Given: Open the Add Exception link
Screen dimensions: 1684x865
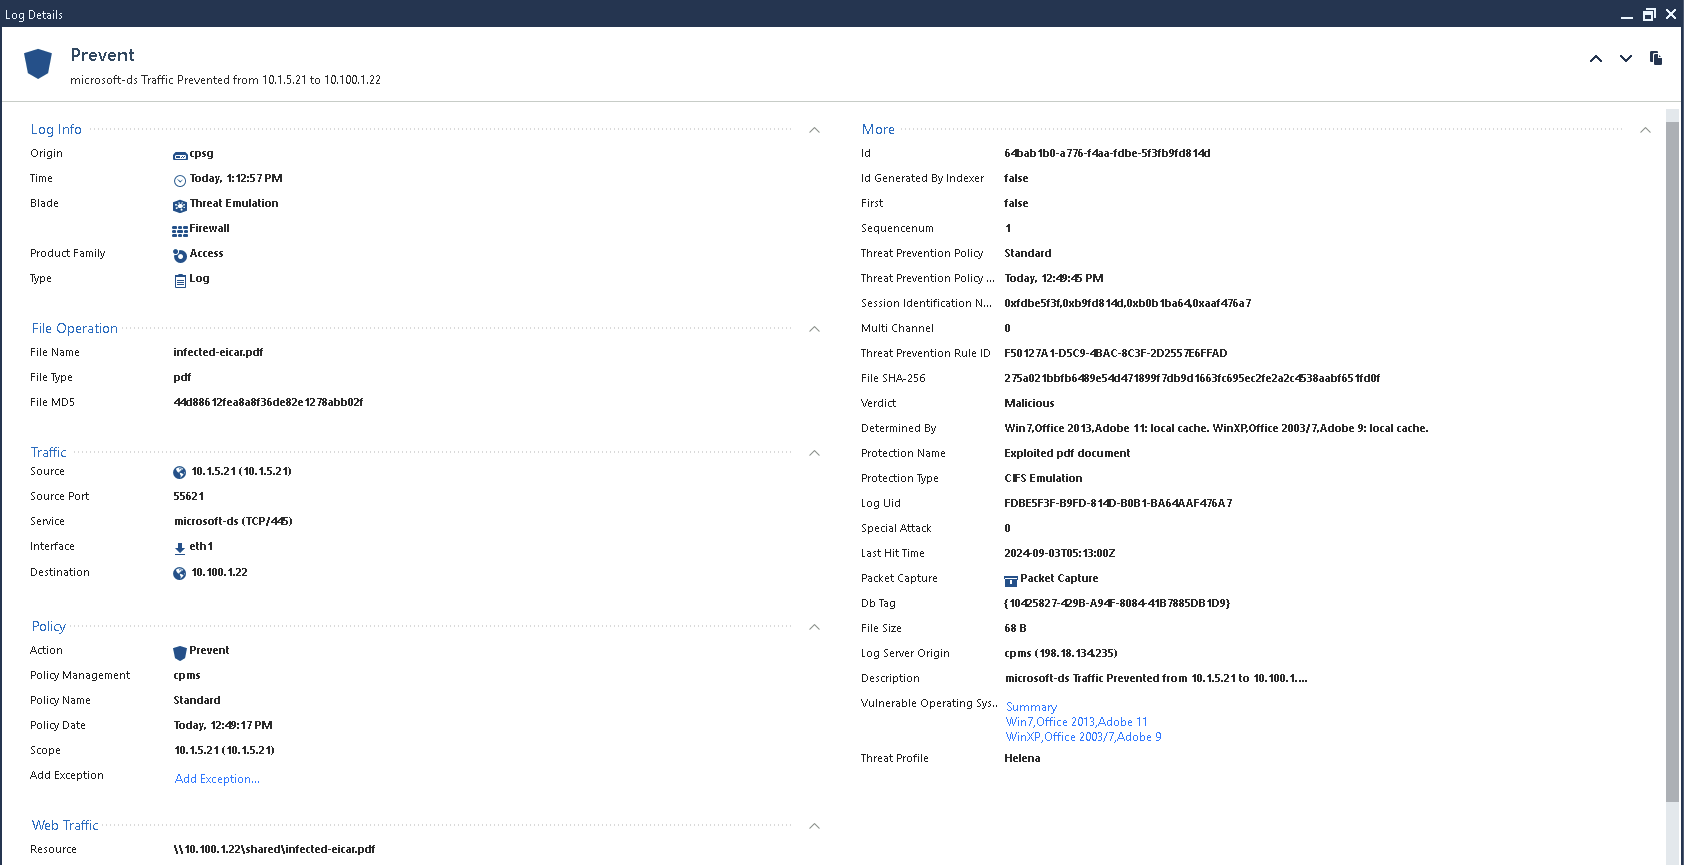Looking at the screenshot, I should (217, 779).
